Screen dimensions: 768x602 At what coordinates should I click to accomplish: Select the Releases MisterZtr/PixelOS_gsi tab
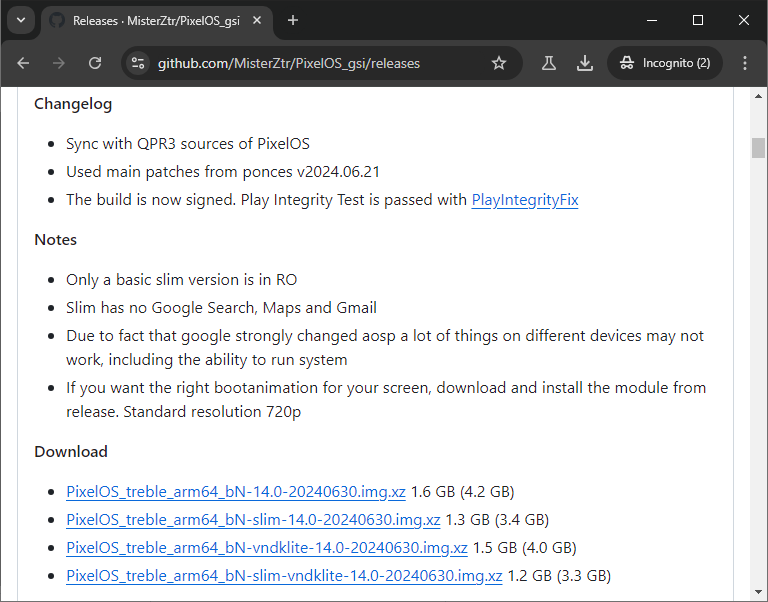(x=156, y=21)
